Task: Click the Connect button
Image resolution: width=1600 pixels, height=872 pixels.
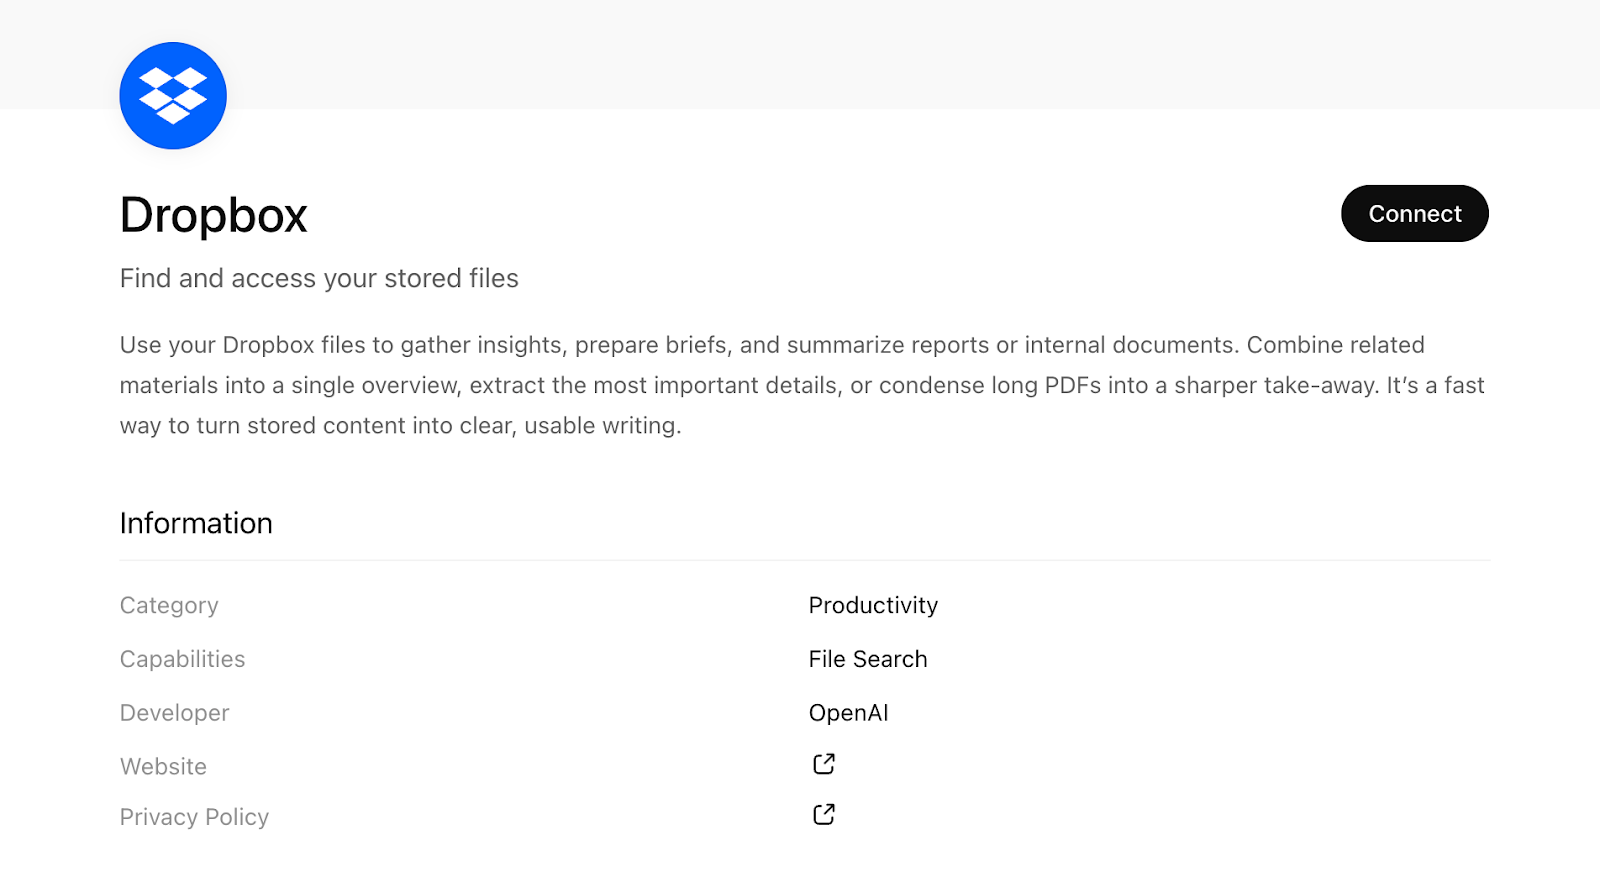Action: [1414, 213]
